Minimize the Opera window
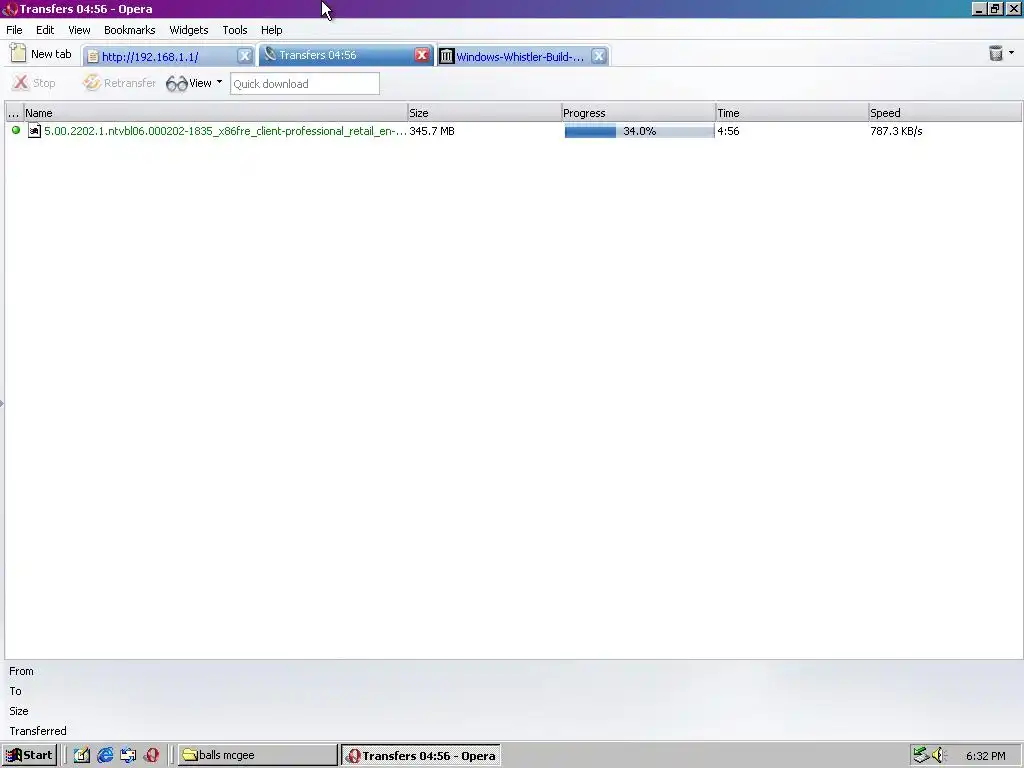This screenshot has width=1024, height=768. 978,8
